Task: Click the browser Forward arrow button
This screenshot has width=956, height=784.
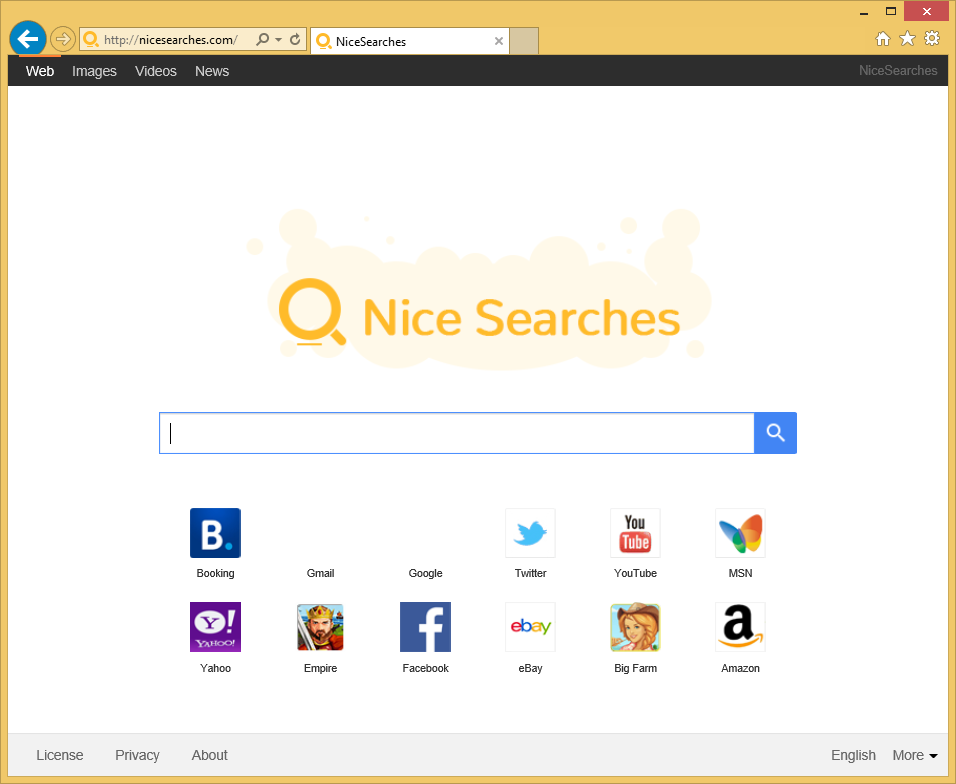Action: (62, 40)
